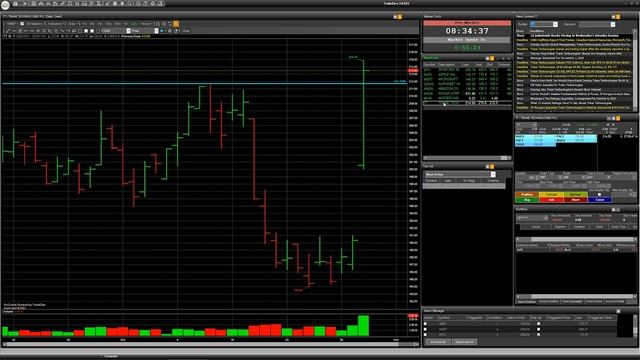Image resolution: width=640 pixels, height=360 pixels.
Task: Toggle the order entry display quantity checkbox
Action: coord(599,194)
